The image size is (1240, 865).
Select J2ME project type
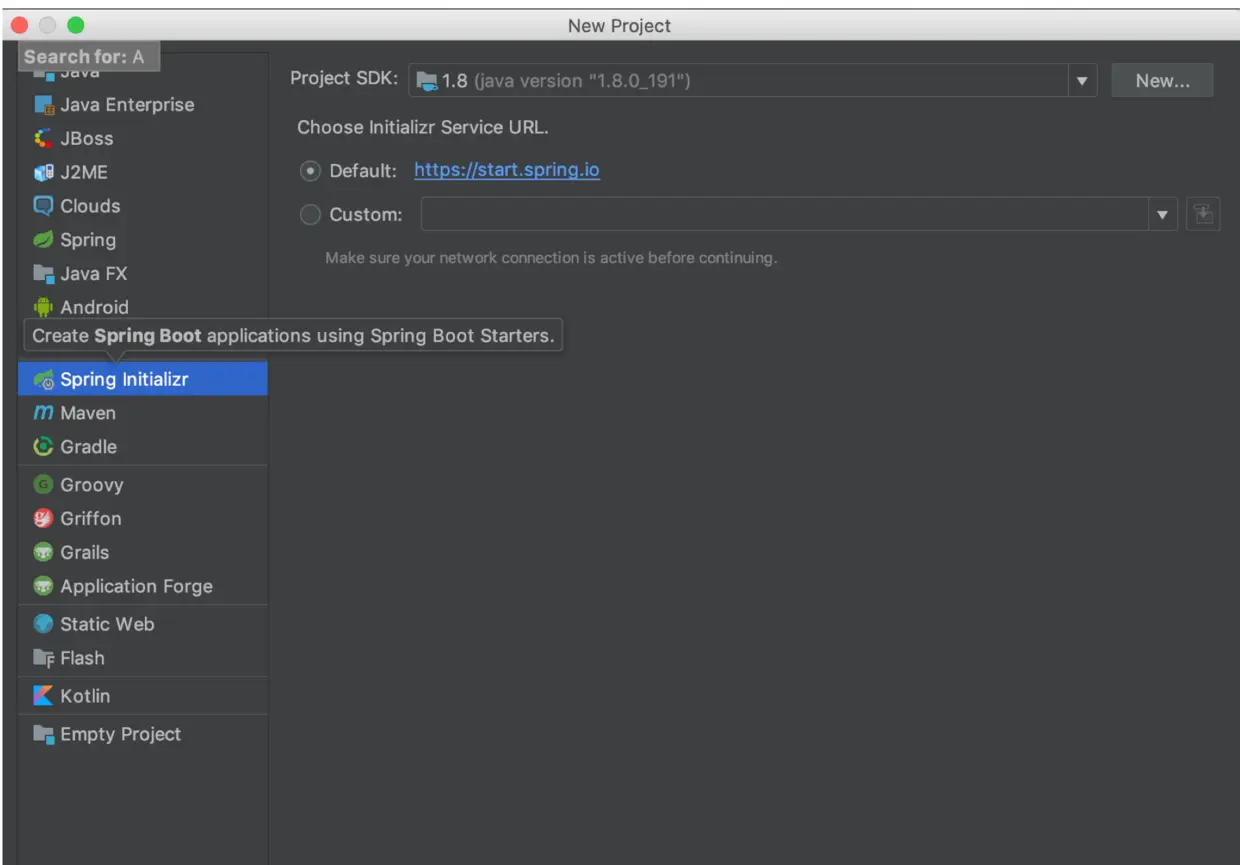(x=143, y=173)
